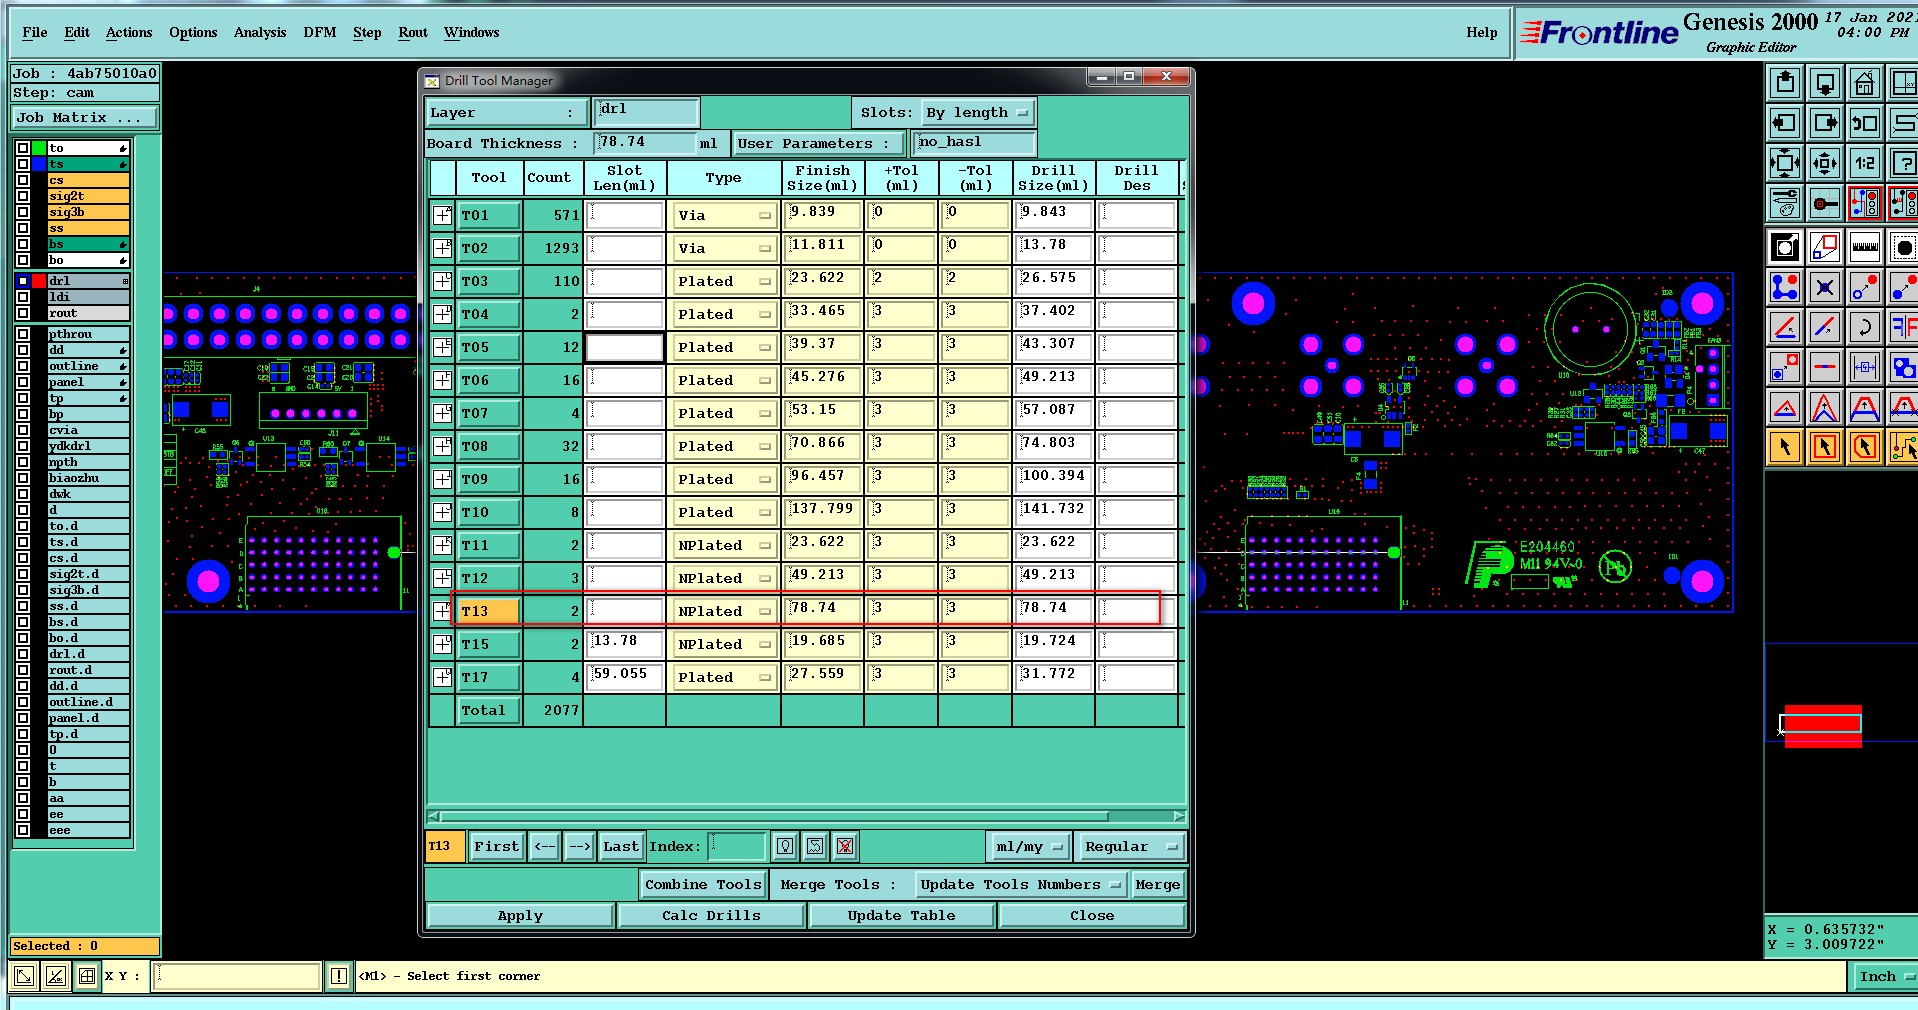1918x1010 pixels.
Task: Open the File menu
Action: 35,32
